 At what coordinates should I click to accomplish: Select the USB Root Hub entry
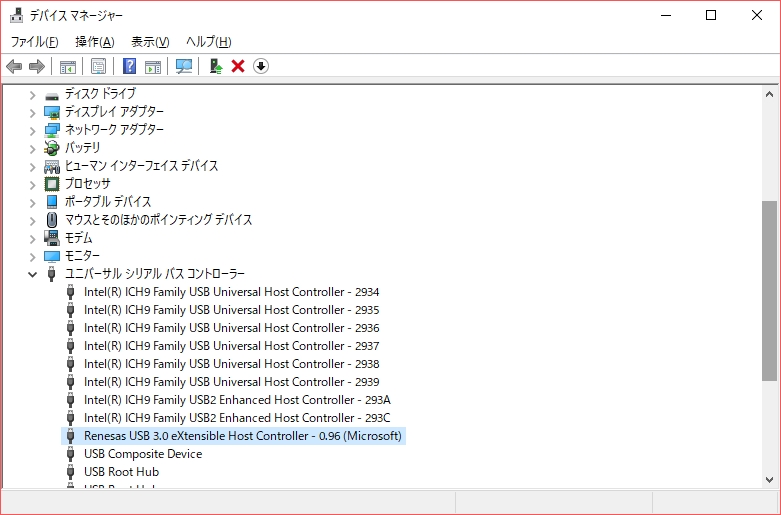(x=122, y=472)
